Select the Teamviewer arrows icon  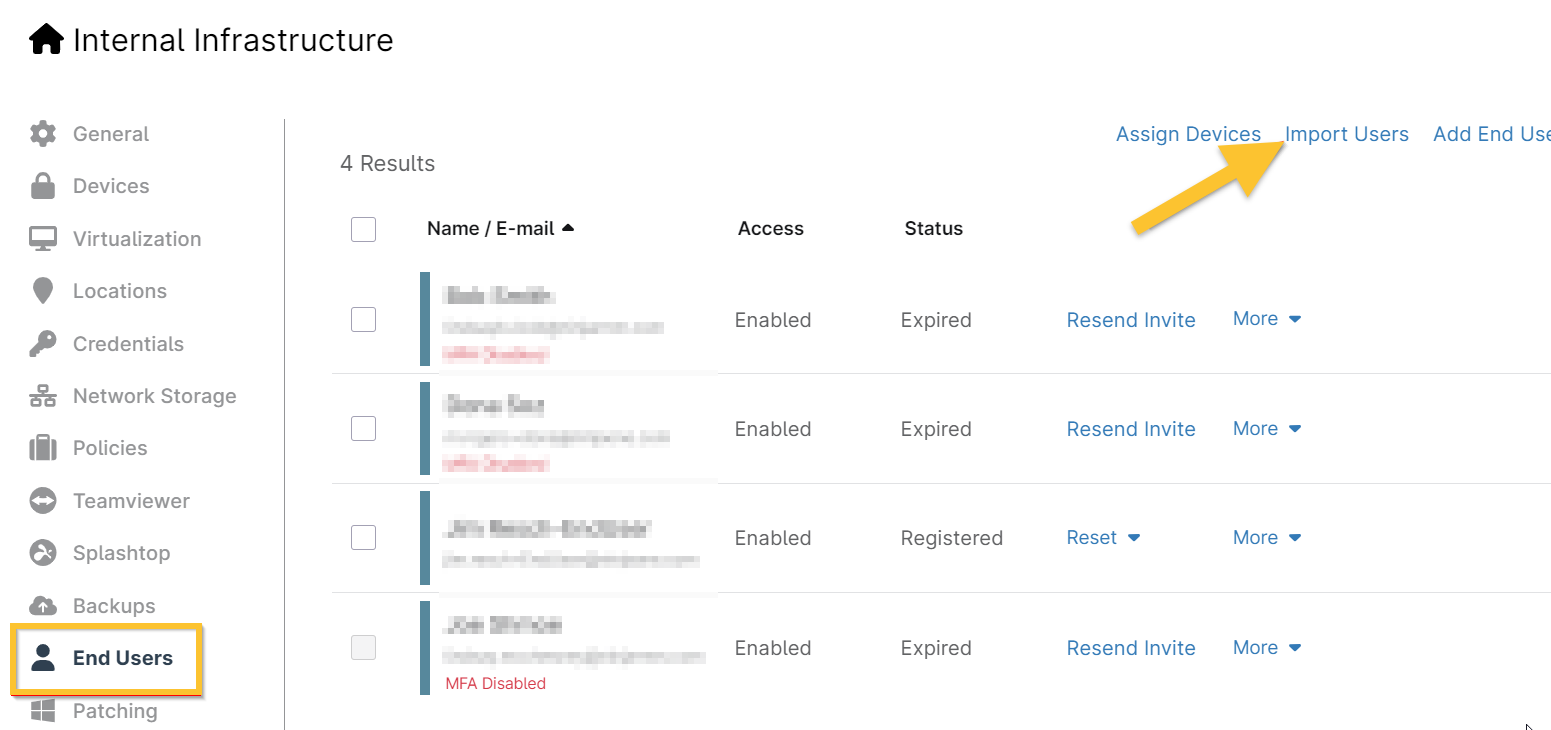pos(43,501)
